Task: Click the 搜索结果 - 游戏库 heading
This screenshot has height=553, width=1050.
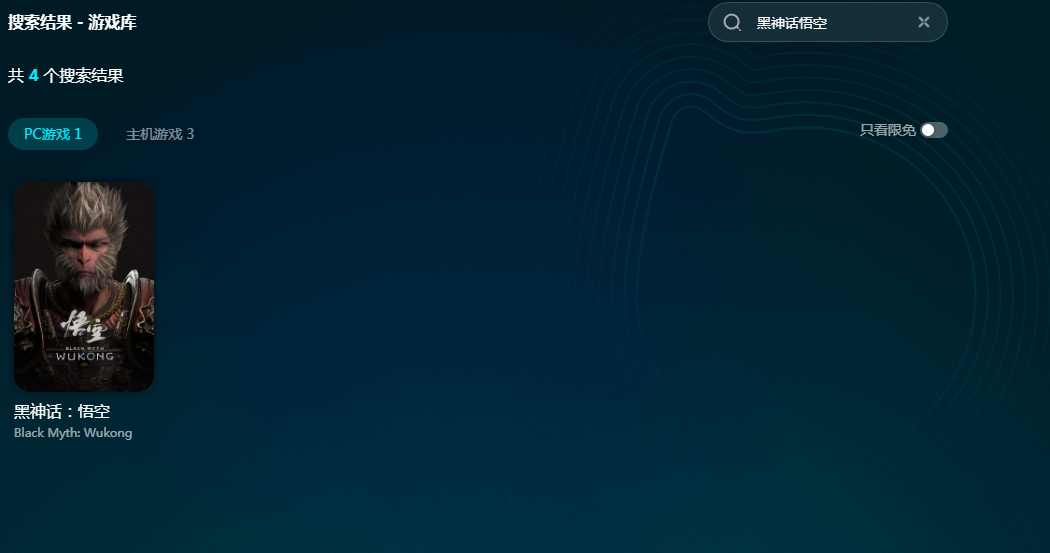Action: coord(72,22)
